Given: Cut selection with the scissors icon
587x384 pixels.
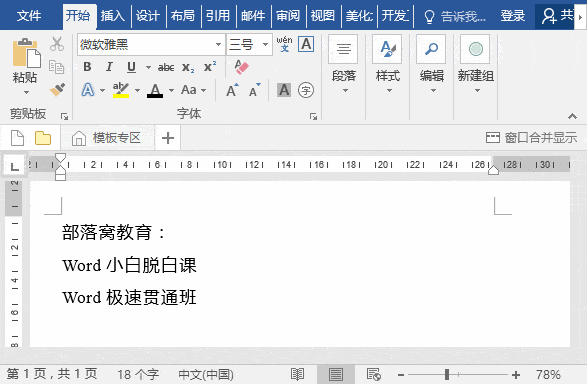Looking at the screenshot, I should coord(57,44).
